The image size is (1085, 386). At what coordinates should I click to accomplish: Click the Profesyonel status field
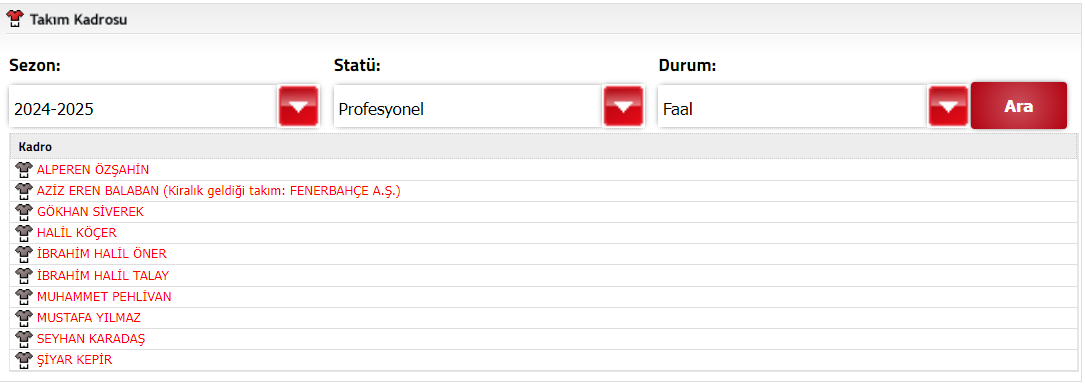[x=468, y=108]
